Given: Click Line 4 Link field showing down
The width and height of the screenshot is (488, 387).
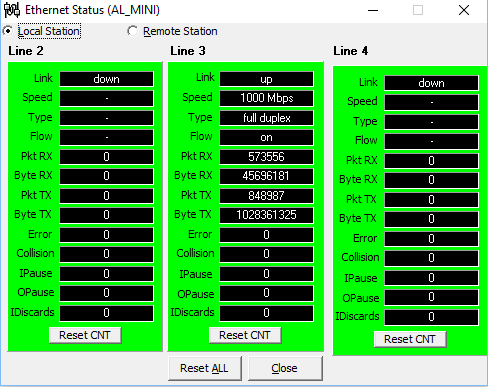Looking at the screenshot, I should [x=431, y=83].
